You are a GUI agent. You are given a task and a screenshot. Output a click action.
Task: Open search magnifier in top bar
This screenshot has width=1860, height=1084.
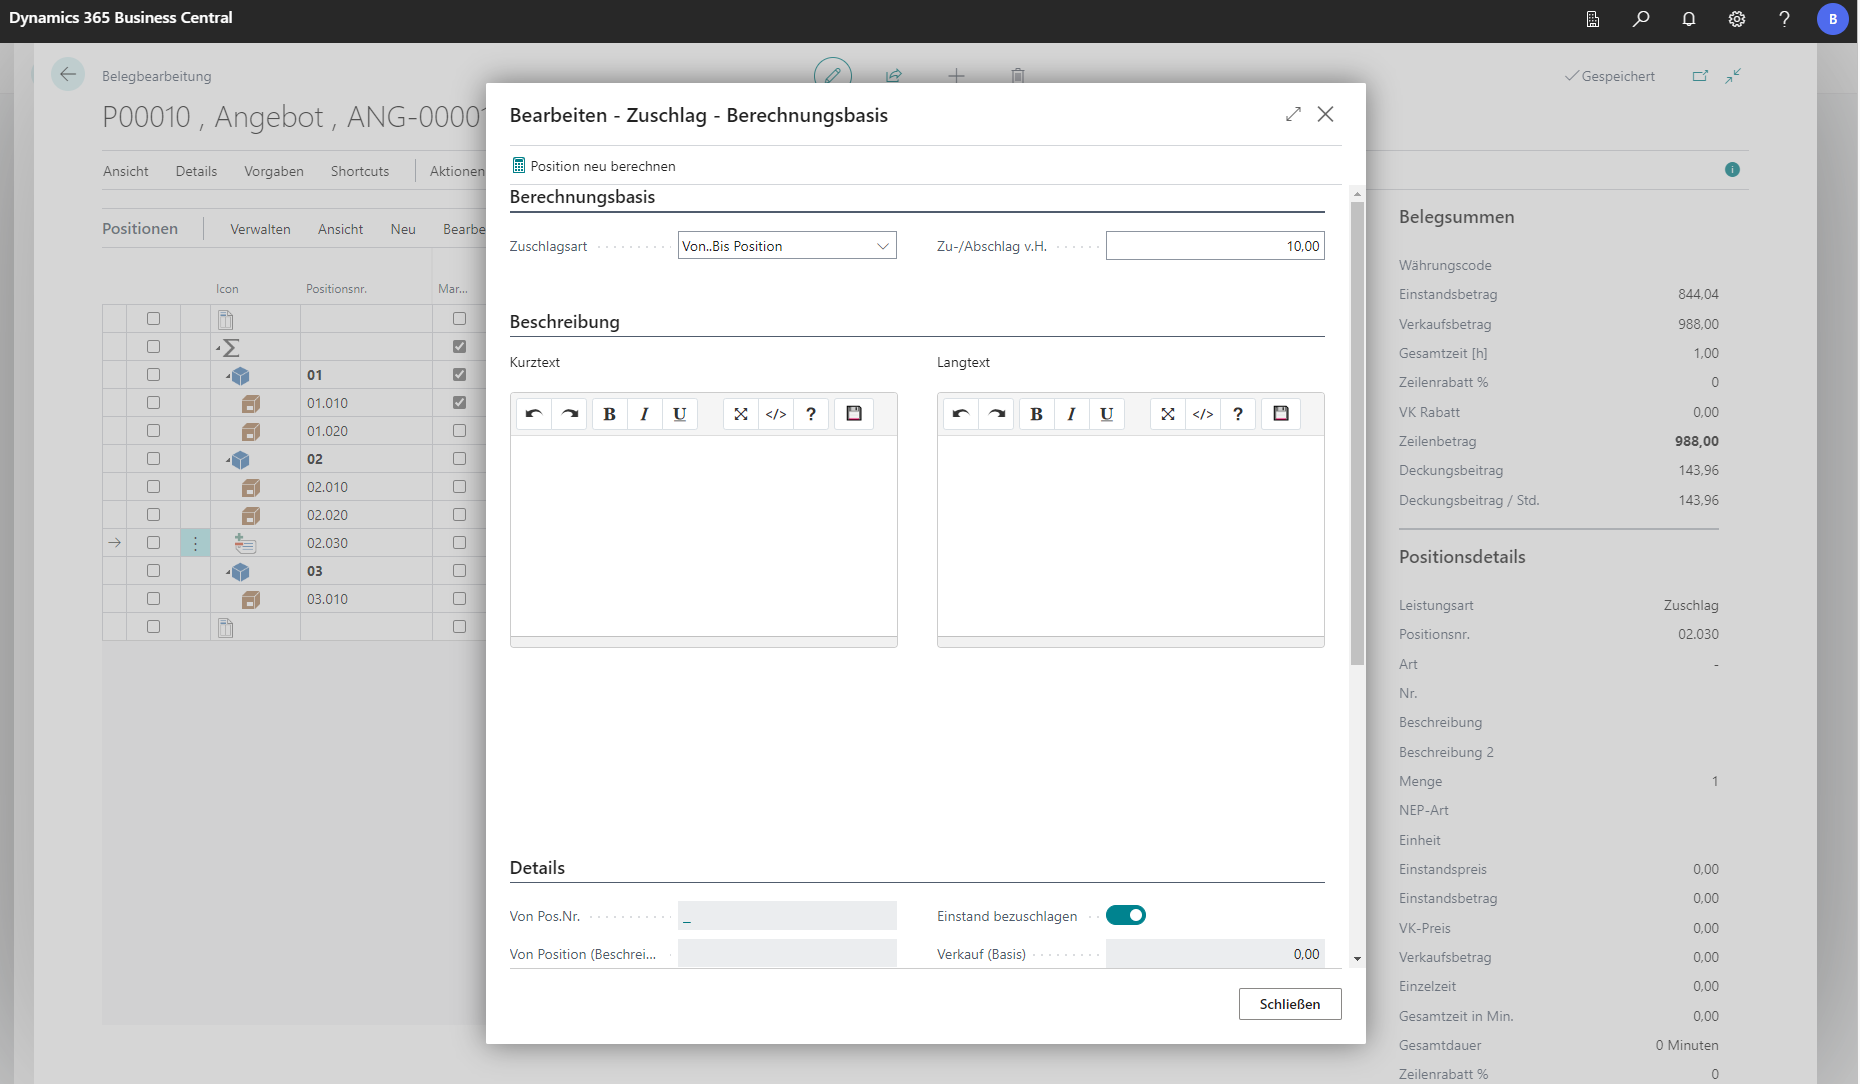click(x=1641, y=19)
